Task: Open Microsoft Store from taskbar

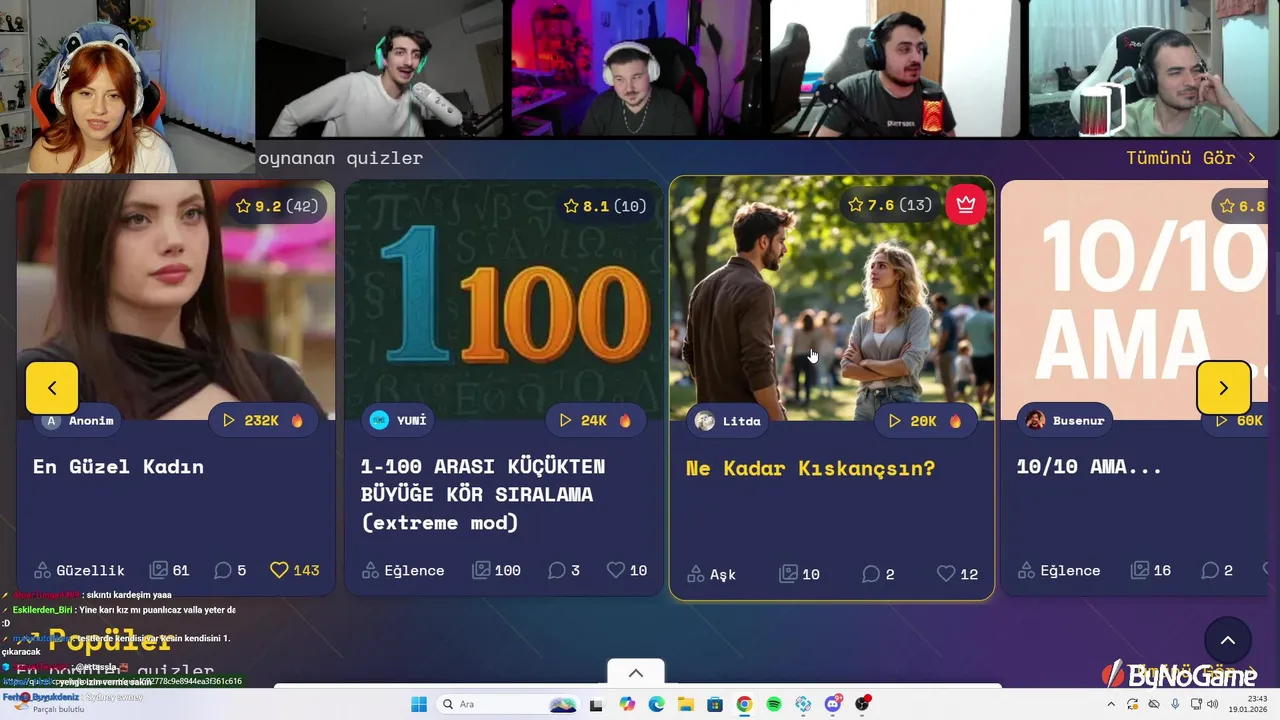Action: click(x=715, y=704)
